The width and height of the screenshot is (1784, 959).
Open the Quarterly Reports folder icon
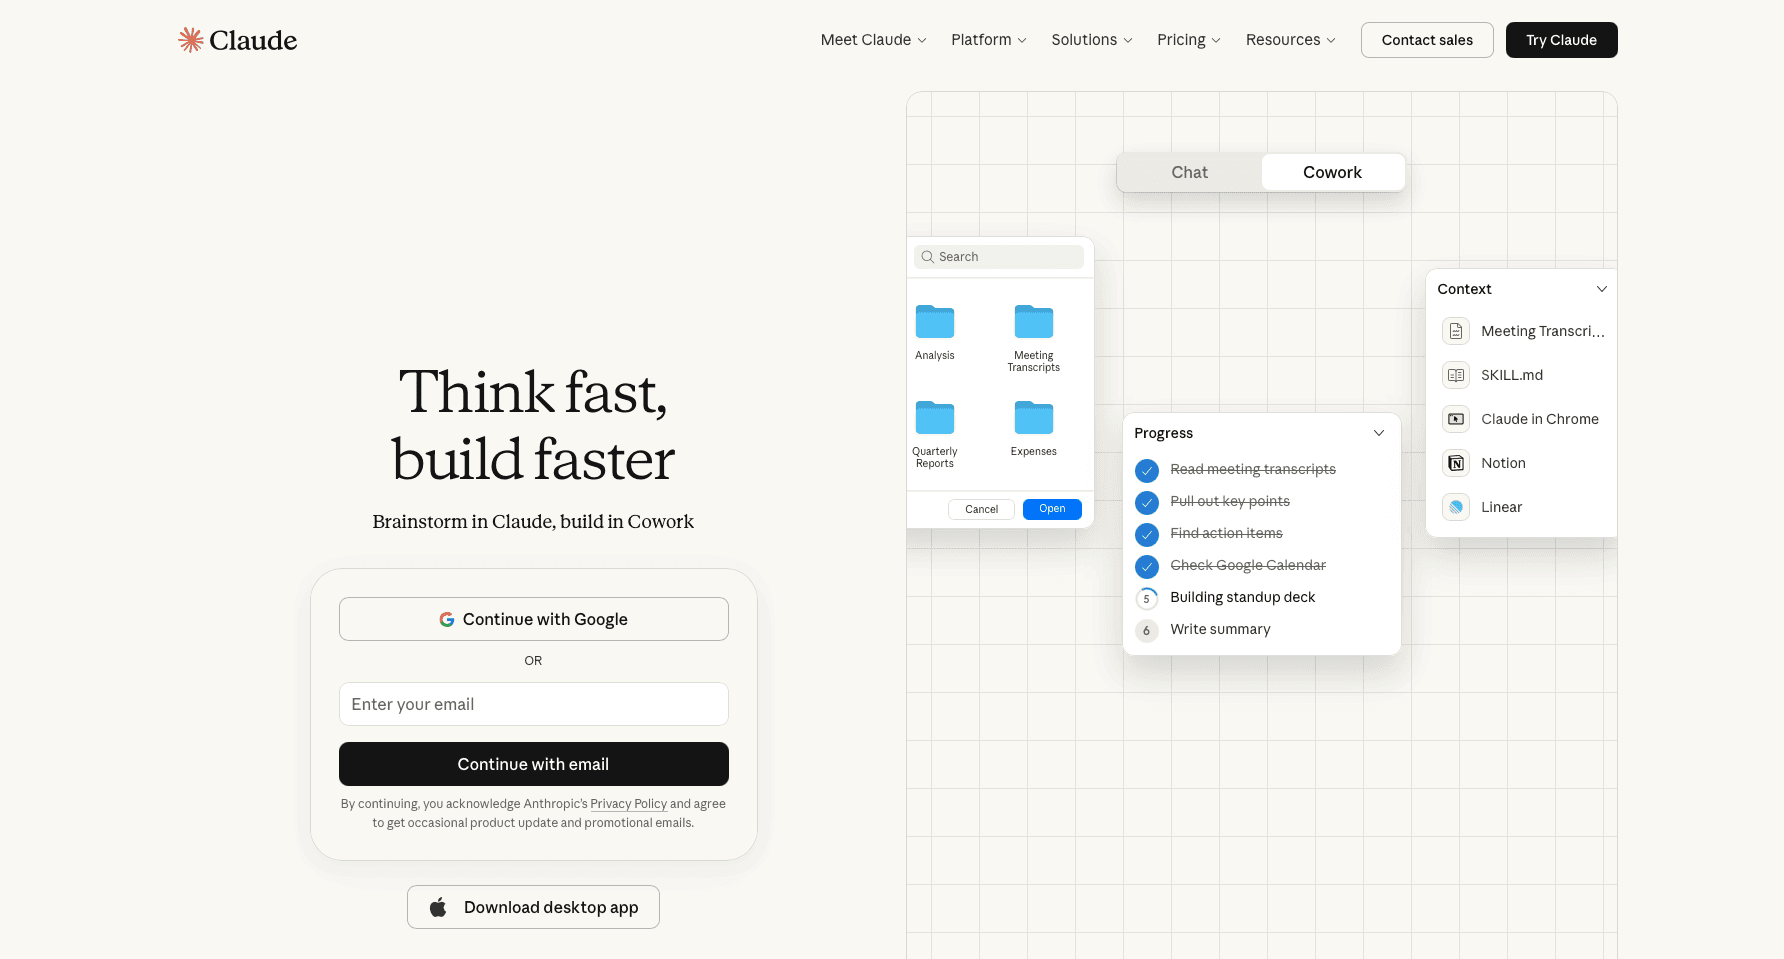click(935, 418)
